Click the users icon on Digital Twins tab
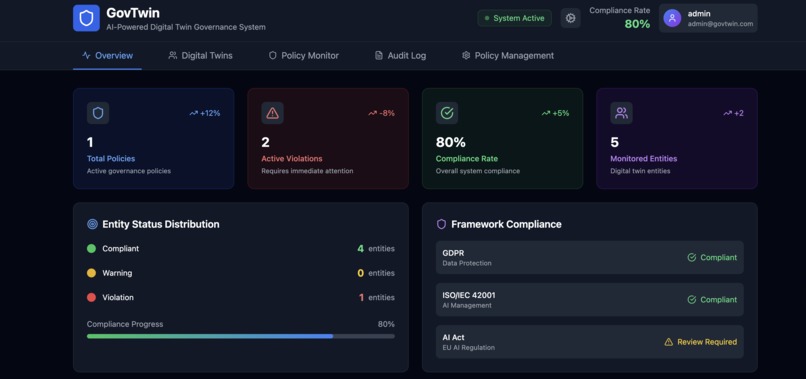 tap(173, 55)
